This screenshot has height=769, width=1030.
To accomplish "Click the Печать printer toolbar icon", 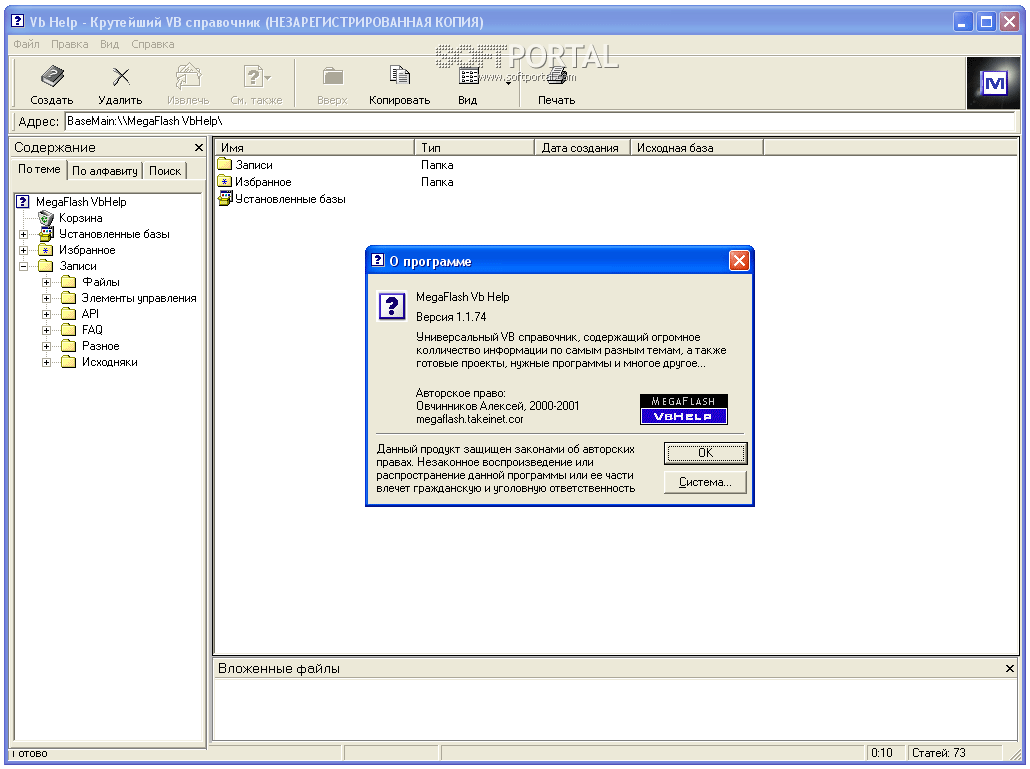I will tap(556, 76).
